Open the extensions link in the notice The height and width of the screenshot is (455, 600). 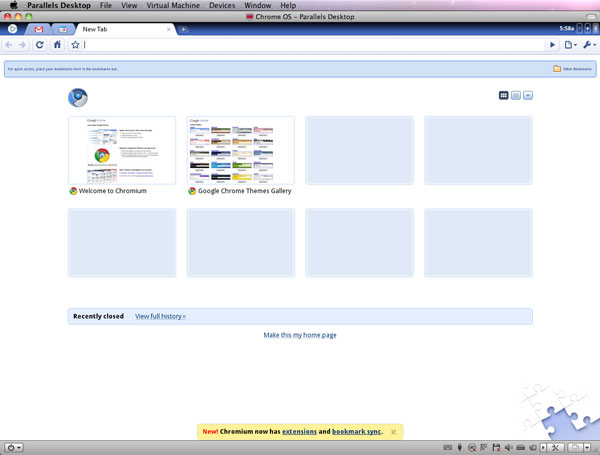pyautogui.click(x=299, y=431)
